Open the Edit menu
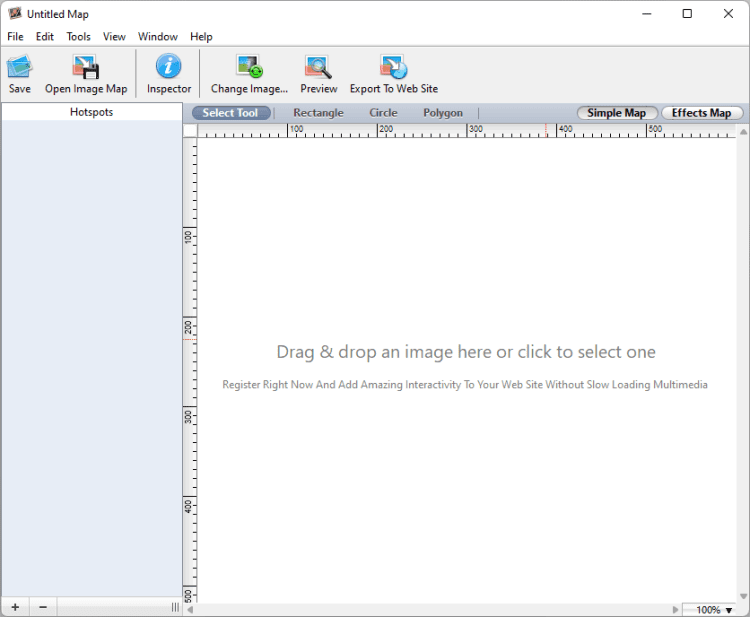Viewport: 750px width, 617px height. (x=44, y=36)
